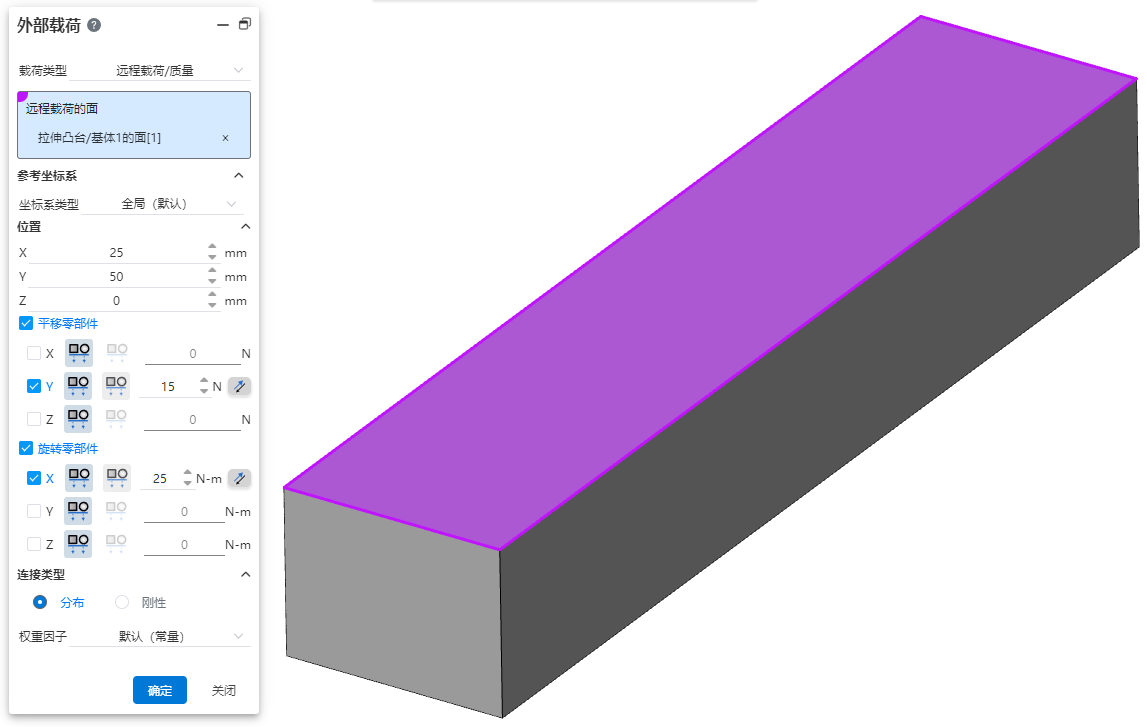This screenshot has width=1147, height=727.
Task: Click second load-mode icon in translation Y row
Action: tap(116, 386)
